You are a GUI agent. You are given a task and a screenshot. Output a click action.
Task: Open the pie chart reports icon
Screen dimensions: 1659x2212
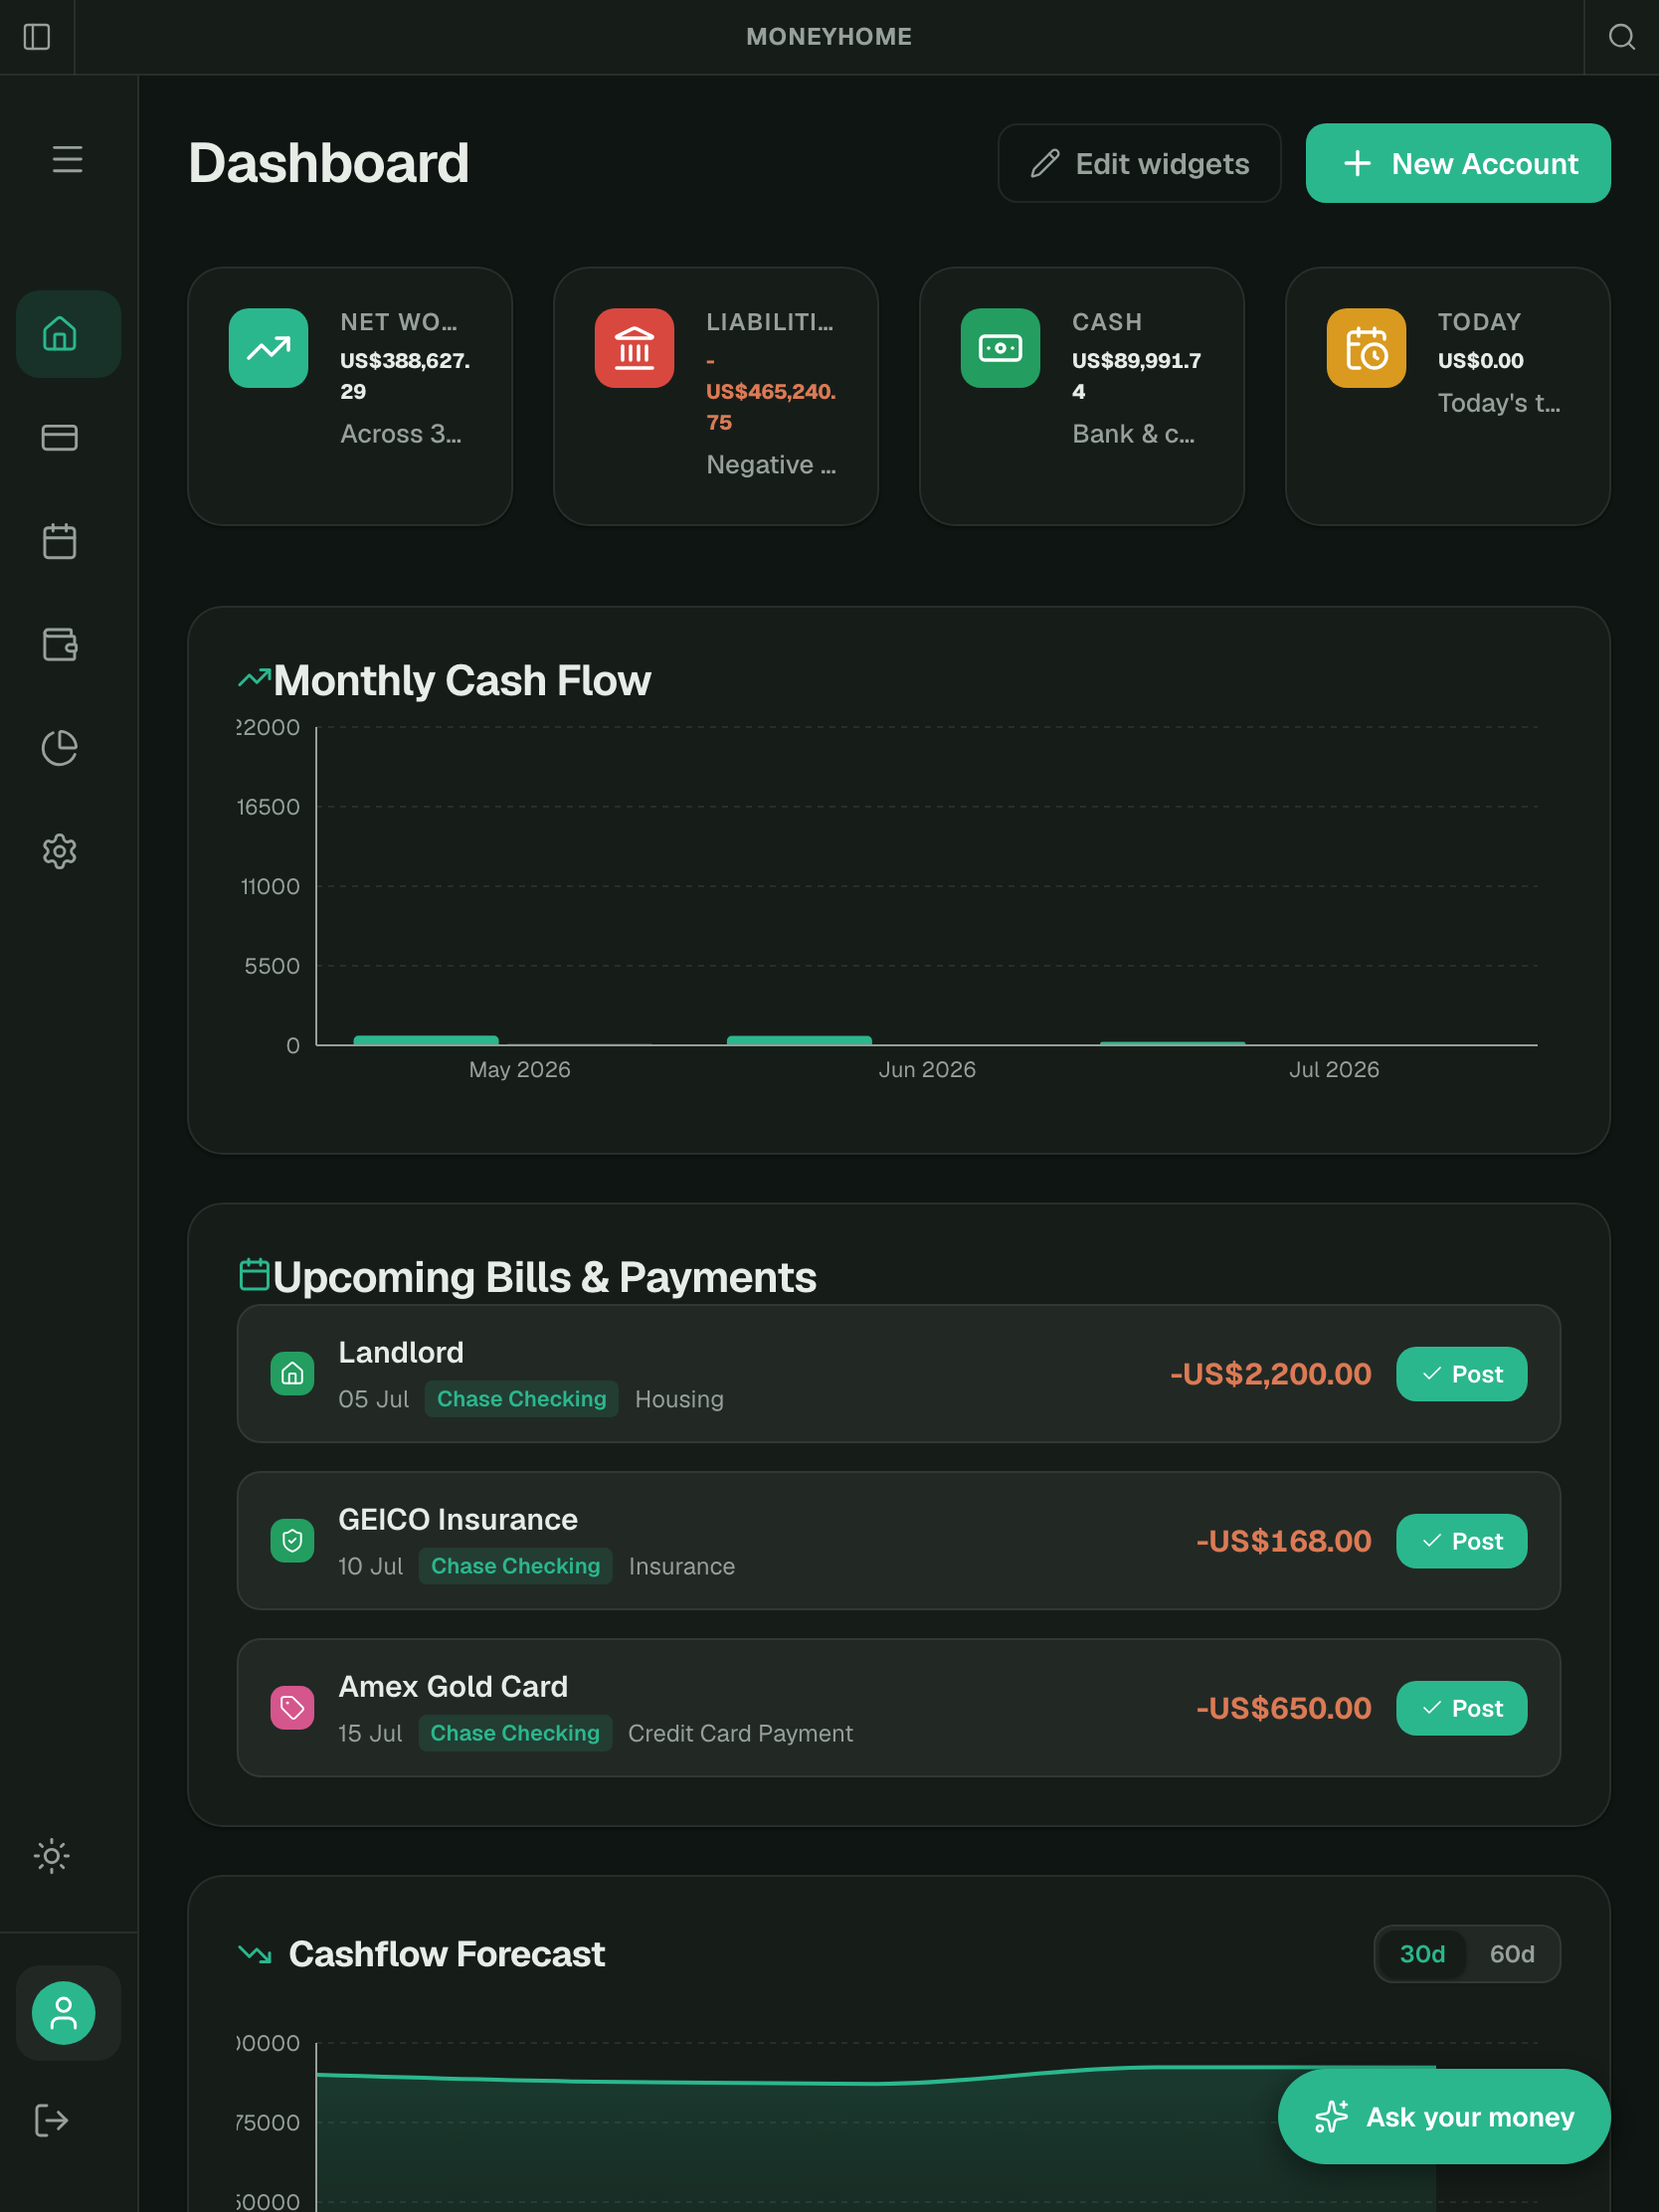pyautogui.click(x=60, y=748)
